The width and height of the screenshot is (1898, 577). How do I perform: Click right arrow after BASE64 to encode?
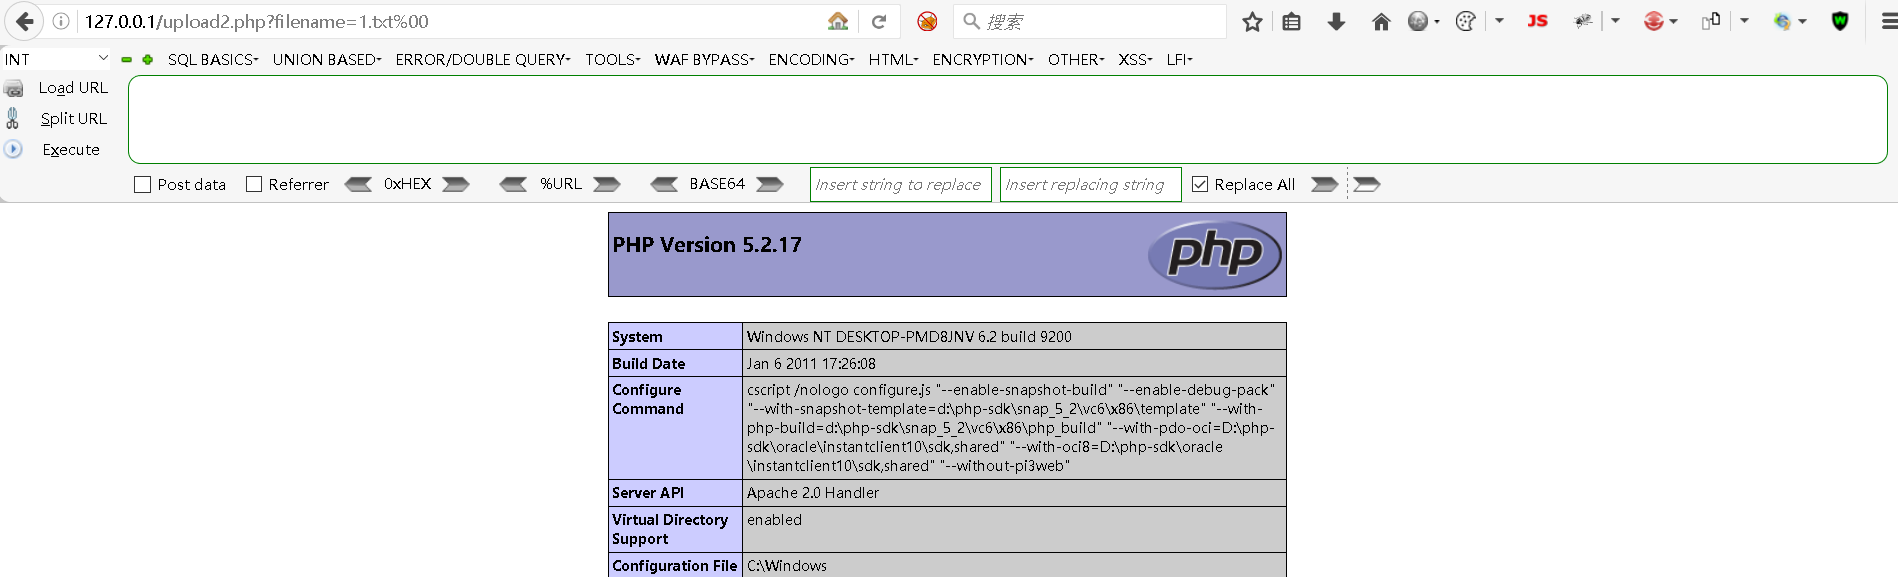[x=770, y=184]
